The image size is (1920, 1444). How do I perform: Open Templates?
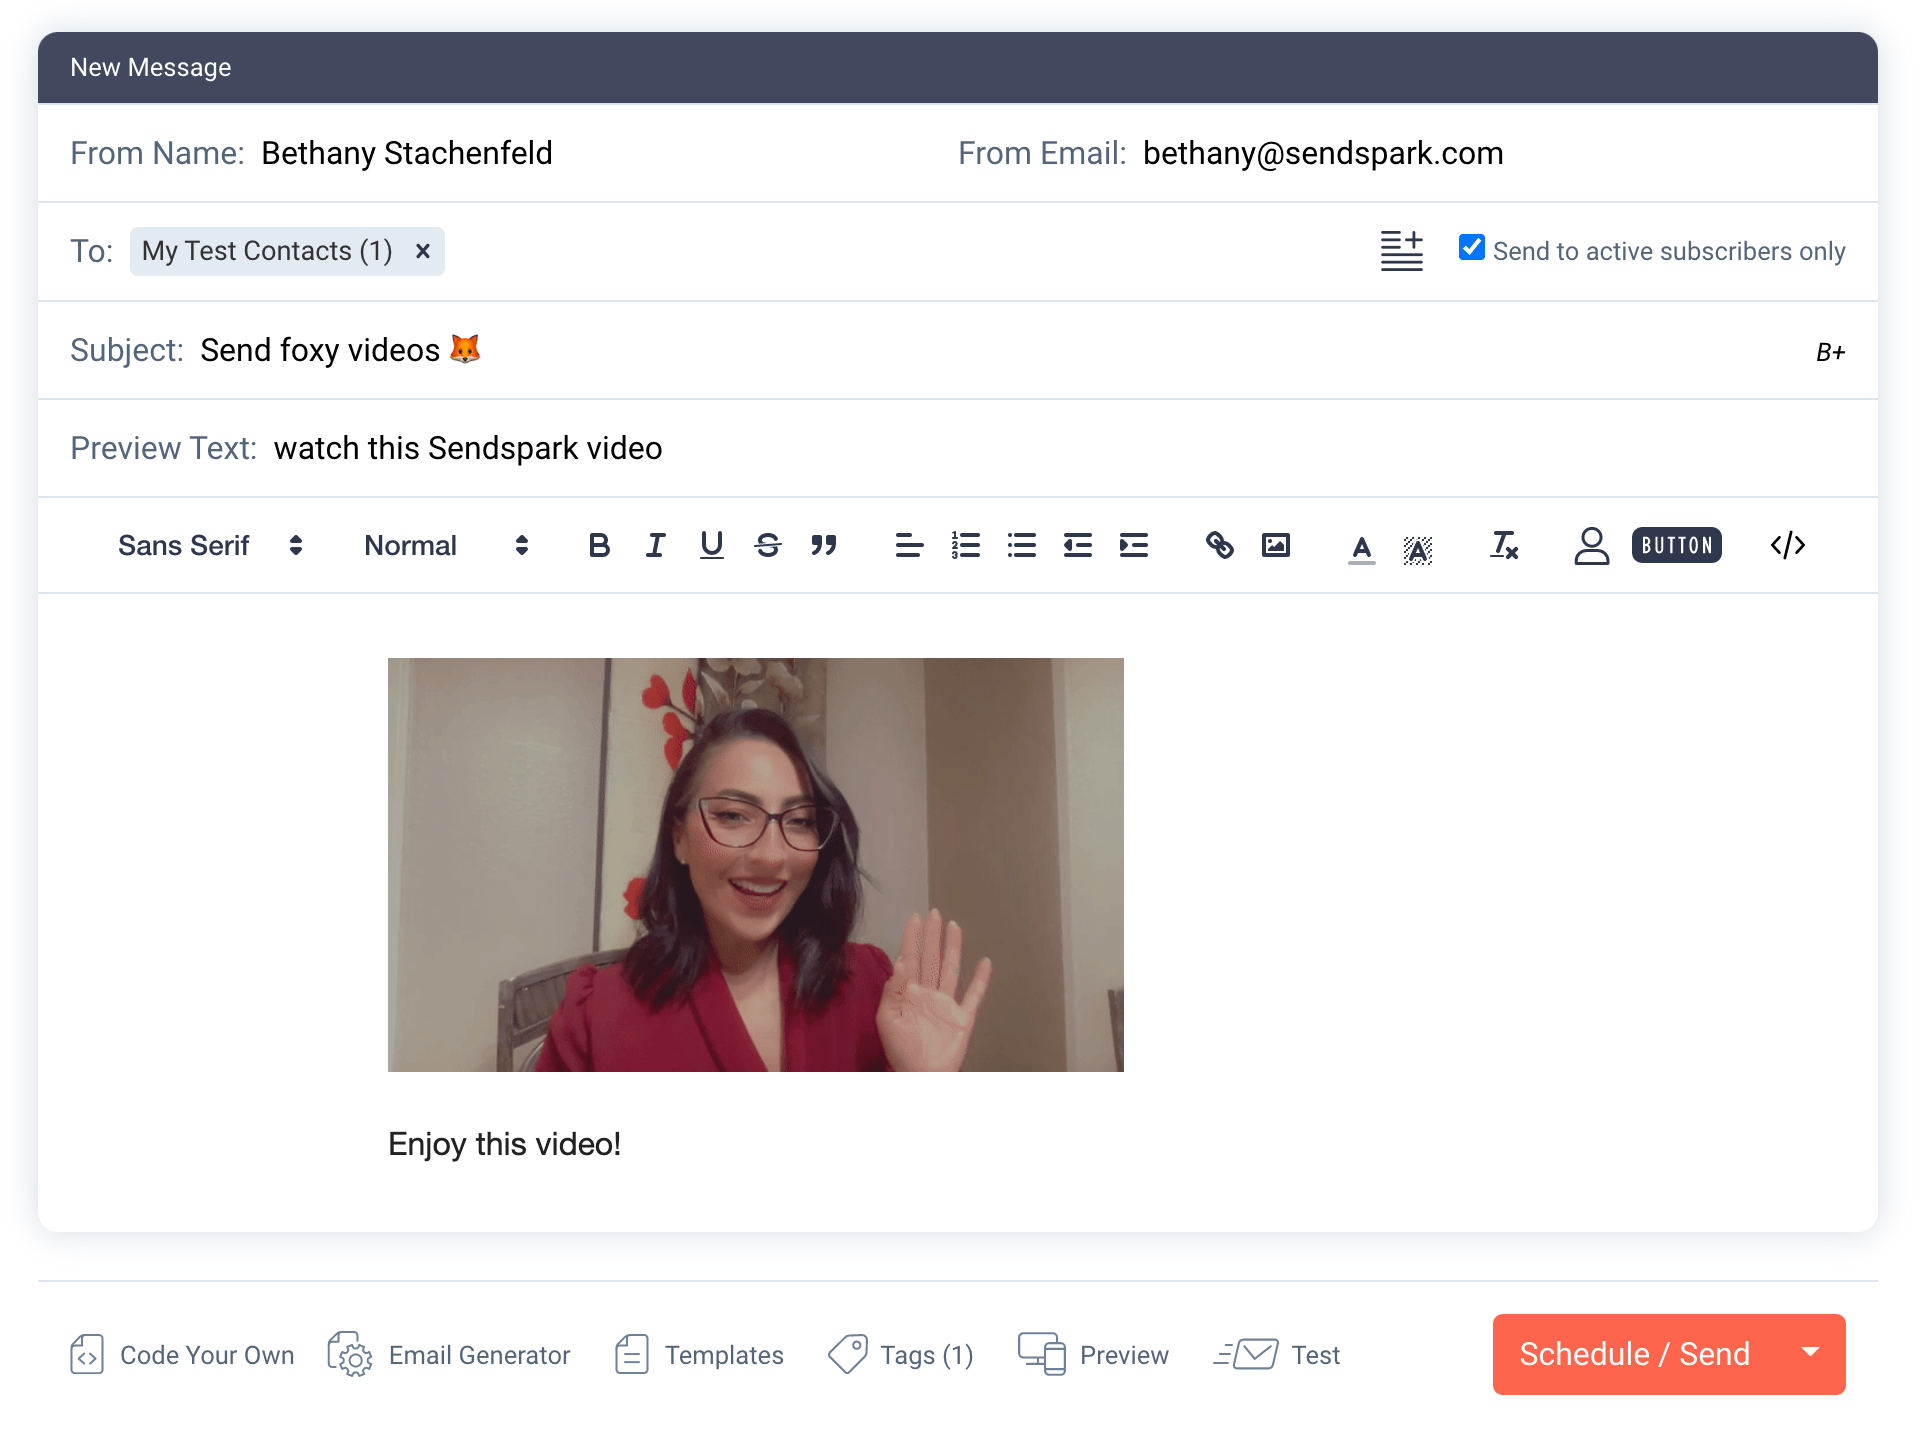(699, 1355)
